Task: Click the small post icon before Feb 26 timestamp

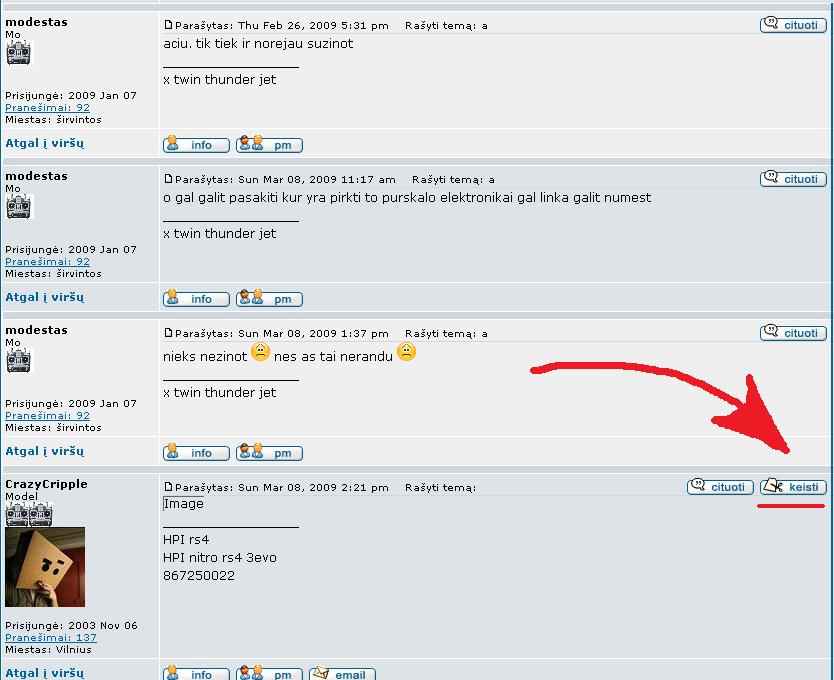Action: tap(168, 25)
